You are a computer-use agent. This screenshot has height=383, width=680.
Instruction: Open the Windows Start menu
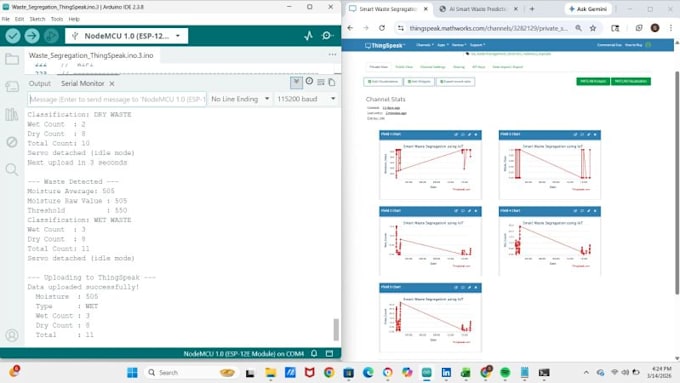[132, 372]
